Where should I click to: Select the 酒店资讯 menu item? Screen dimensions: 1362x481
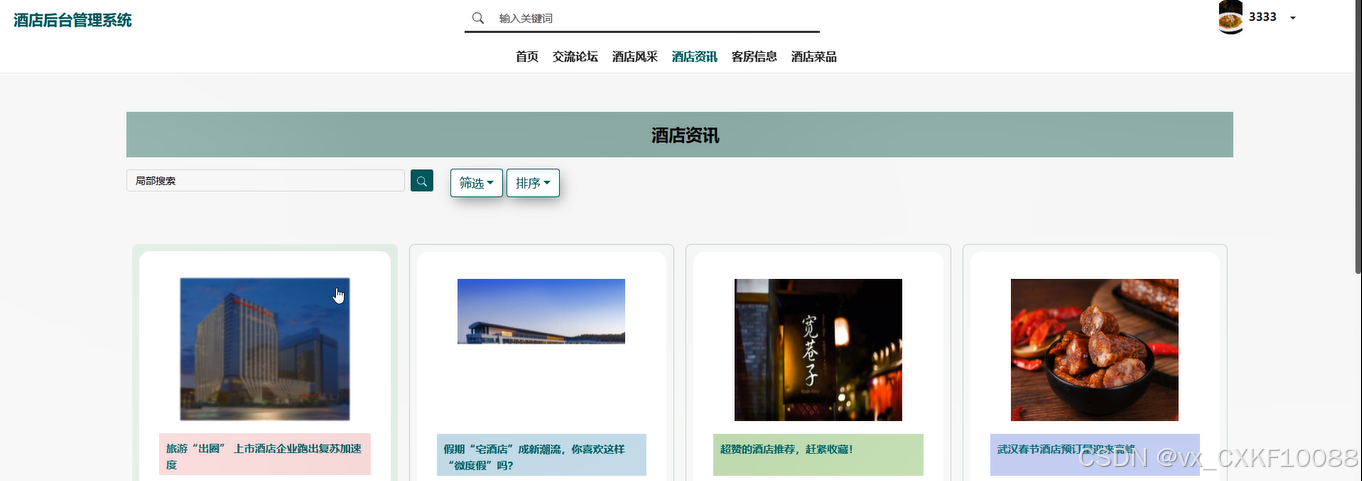coord(695,57)
